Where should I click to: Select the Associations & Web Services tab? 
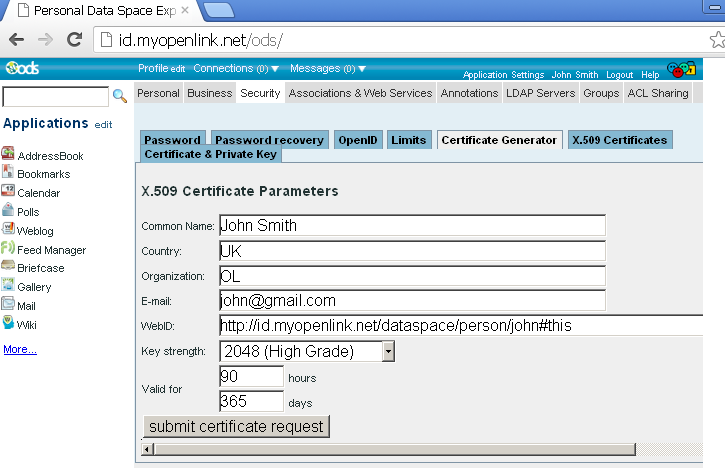[x=361, y=93]
